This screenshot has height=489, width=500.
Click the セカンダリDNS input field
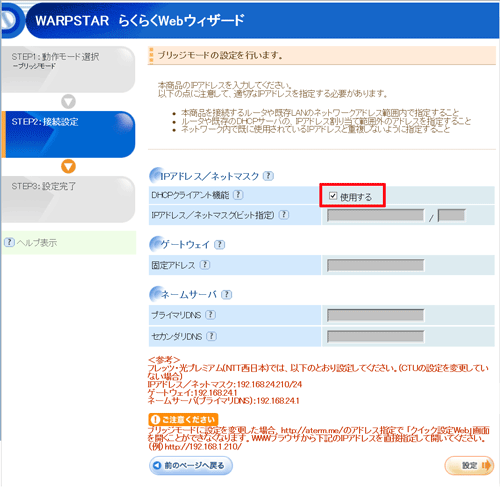(375, 336)
